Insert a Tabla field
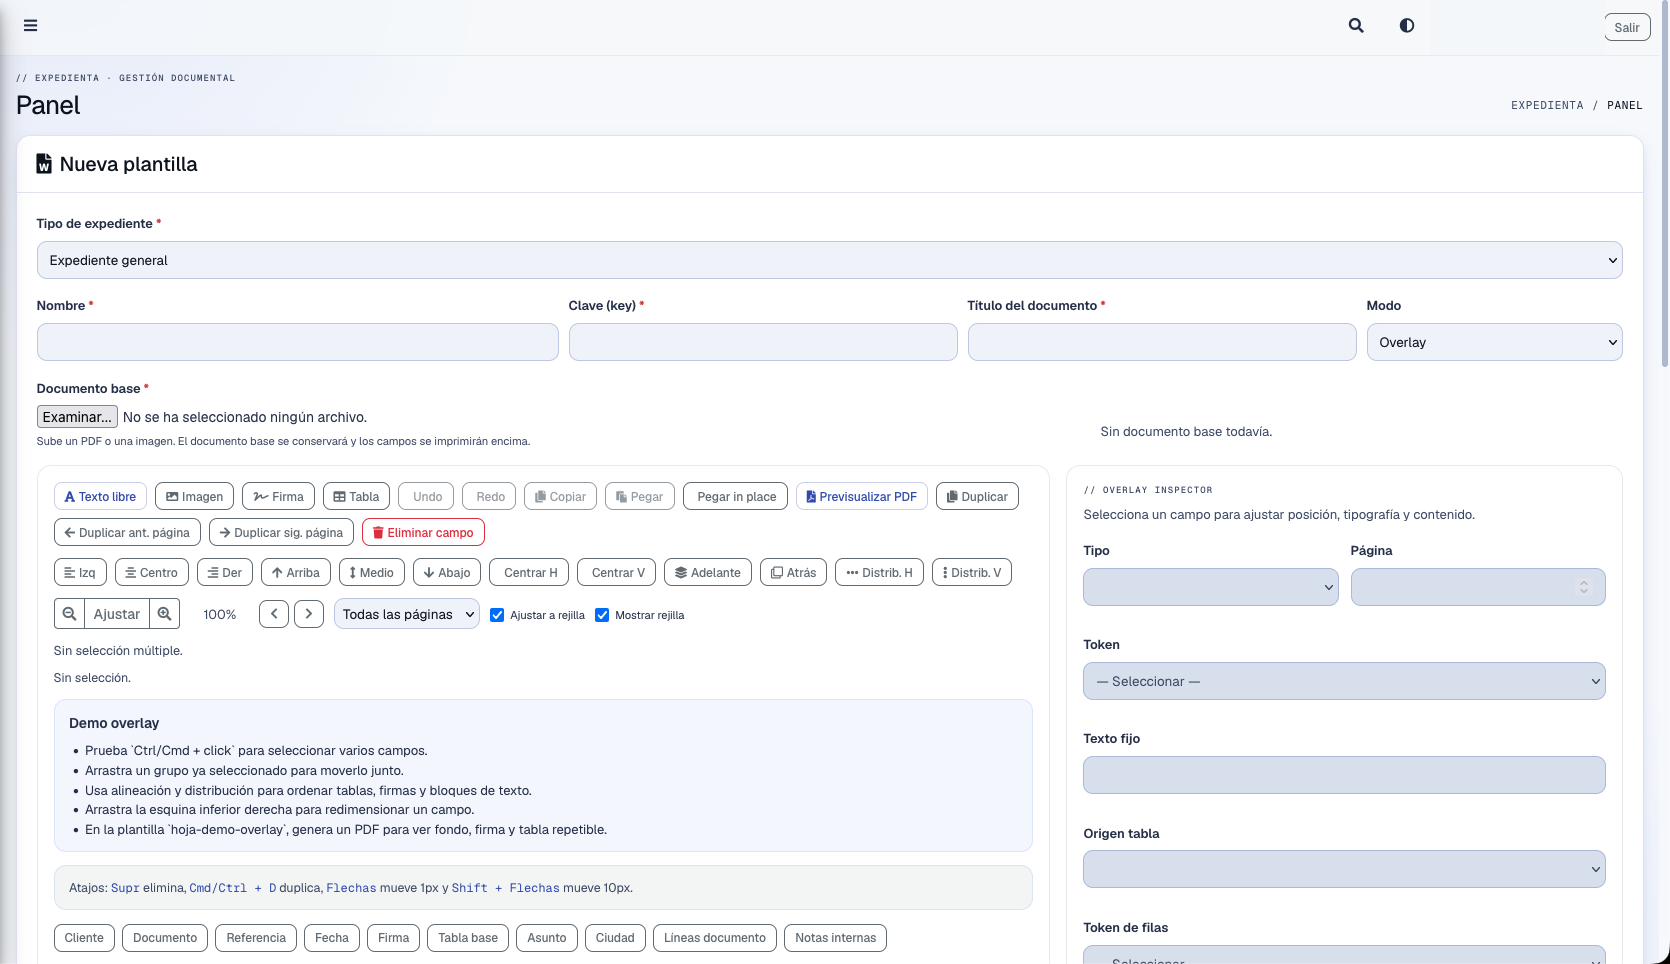Screen dimensions: 1670x964 [357, 497]
